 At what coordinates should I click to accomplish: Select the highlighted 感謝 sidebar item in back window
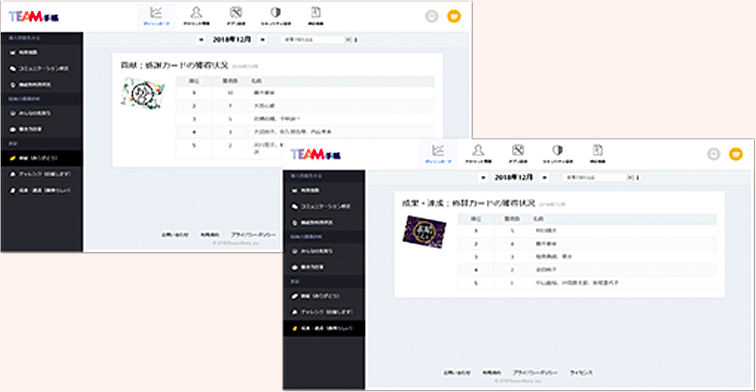pos(41,158)
